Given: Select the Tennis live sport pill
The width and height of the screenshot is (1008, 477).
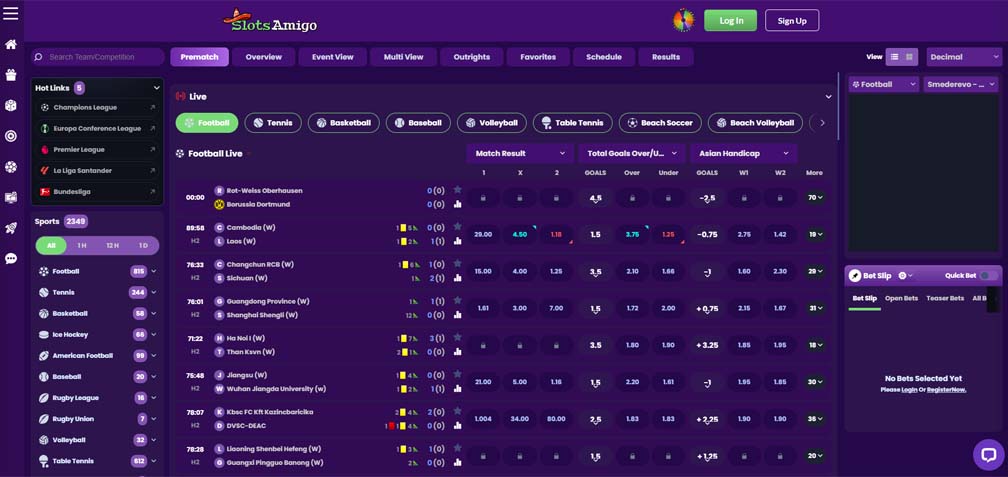Looking at the screenshot, I should tap(273, 123).
